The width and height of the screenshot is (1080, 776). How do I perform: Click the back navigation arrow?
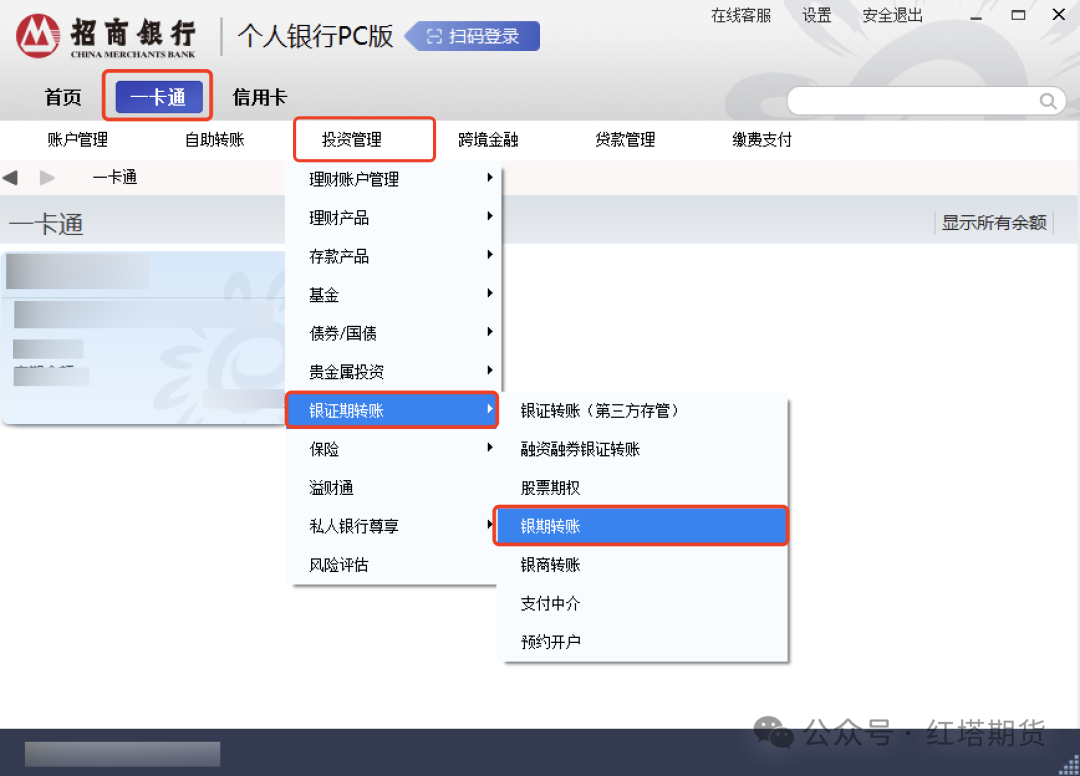coord(10,178)
